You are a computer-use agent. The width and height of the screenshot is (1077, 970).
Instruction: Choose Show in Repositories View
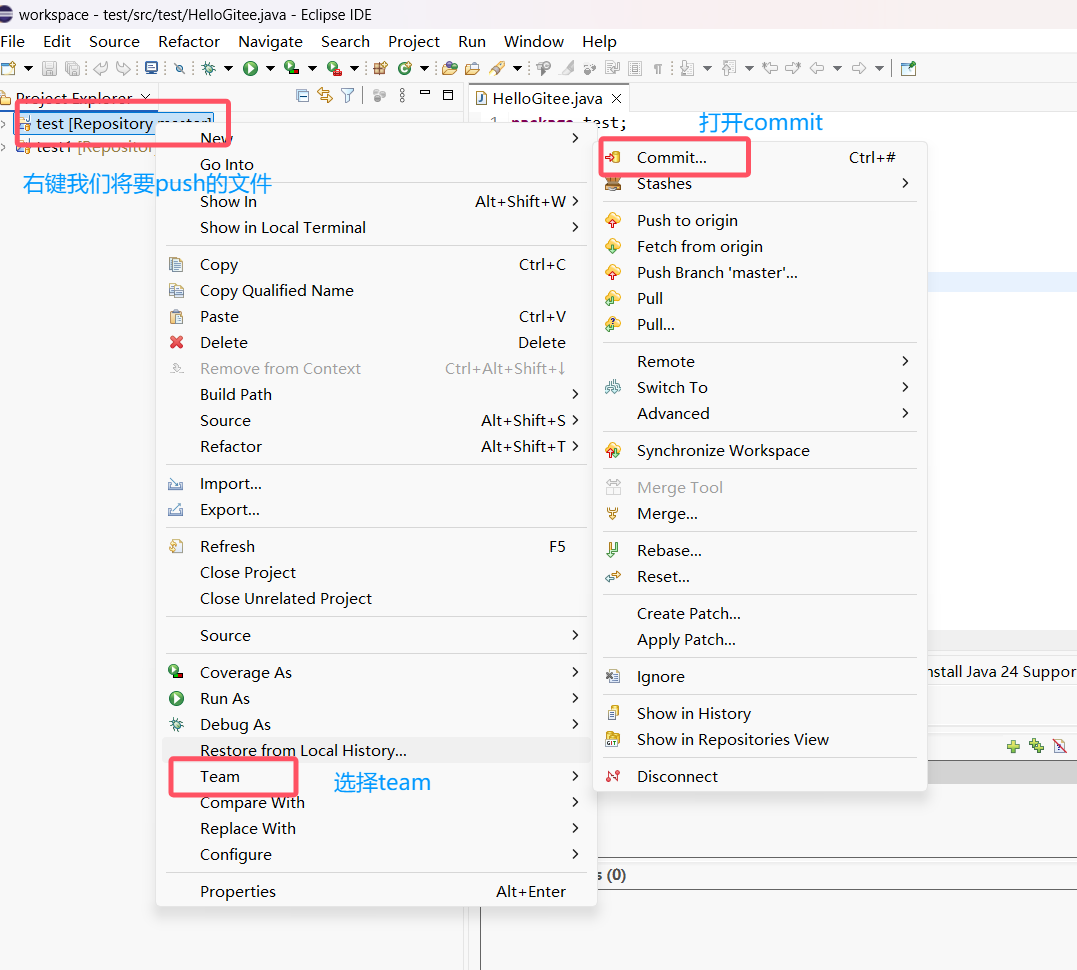click(760, 739)
